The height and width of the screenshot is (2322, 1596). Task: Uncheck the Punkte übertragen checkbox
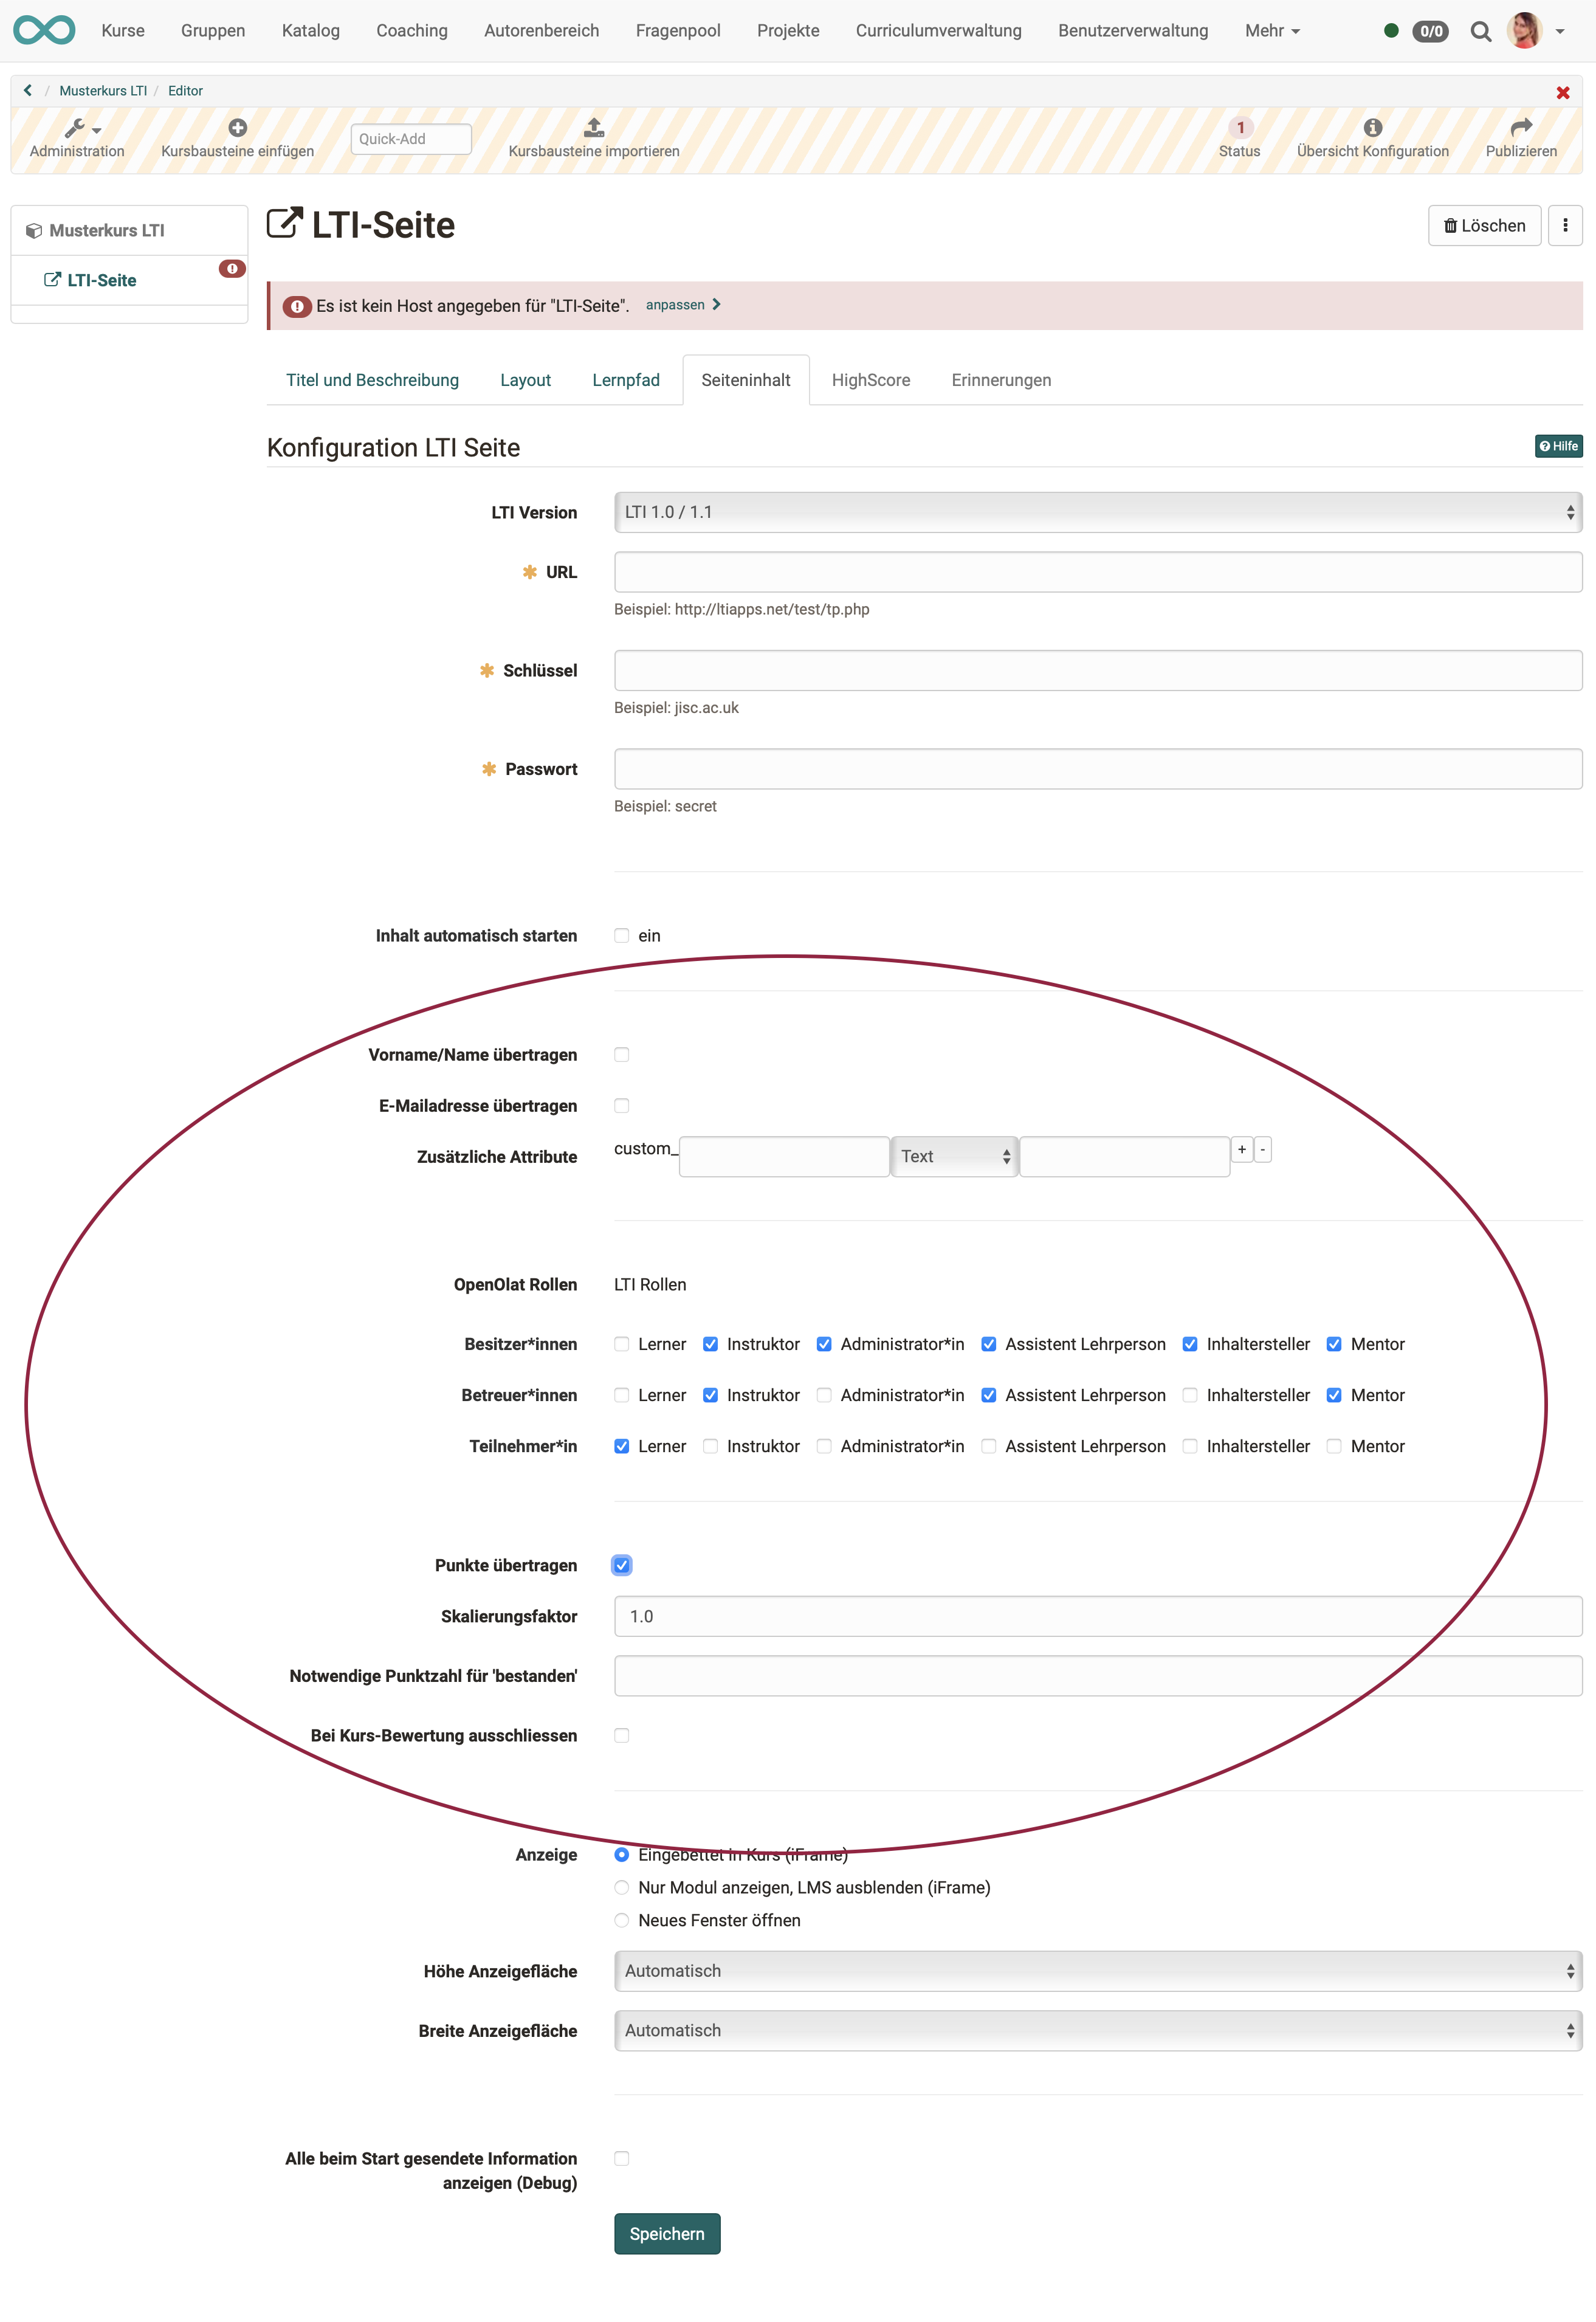click(x=622, y=1565)
